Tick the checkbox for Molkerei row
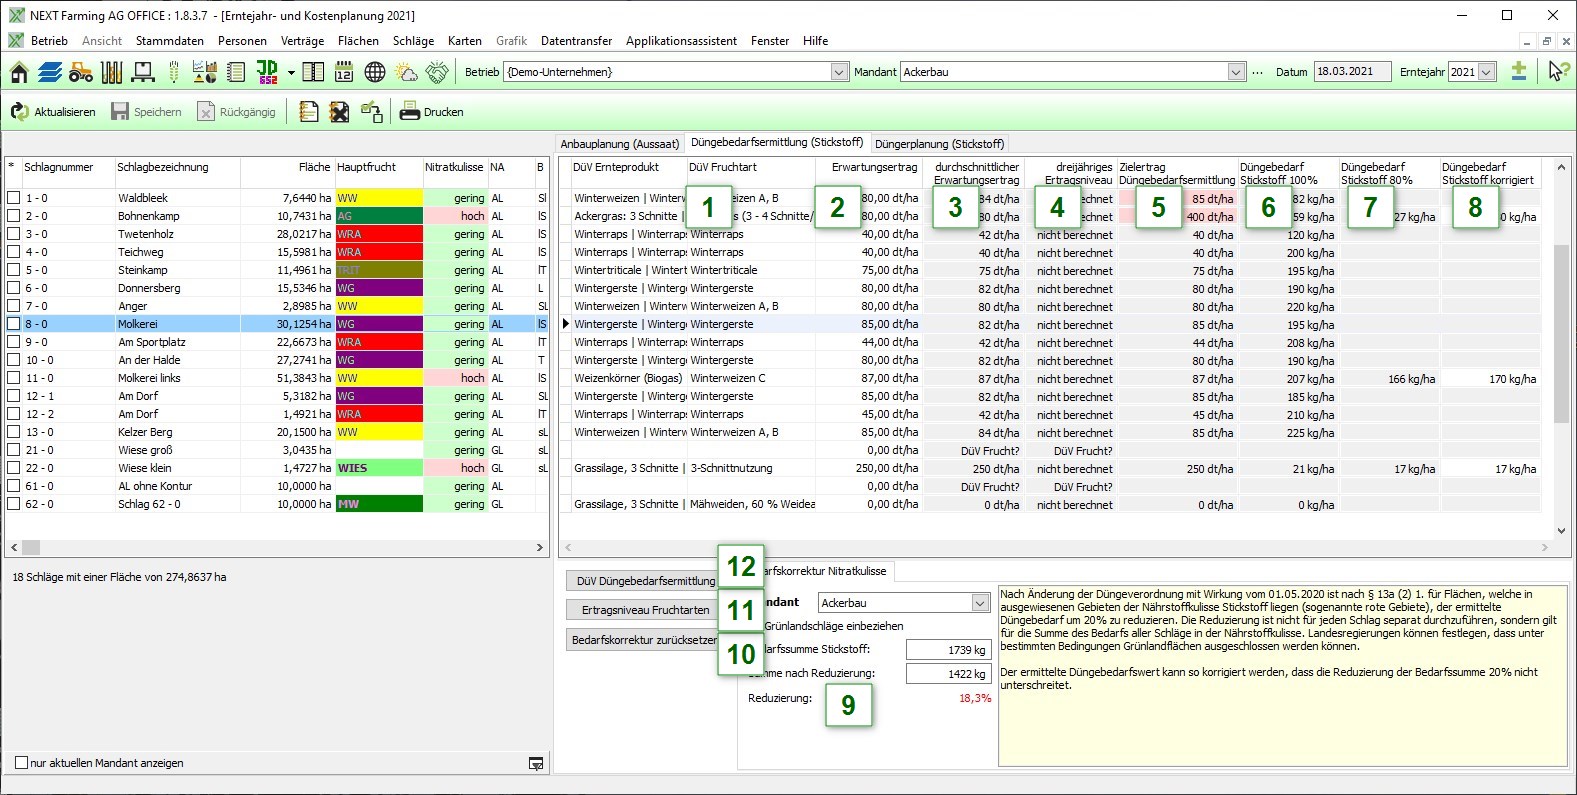1577x795 pixels. point(14,324)
